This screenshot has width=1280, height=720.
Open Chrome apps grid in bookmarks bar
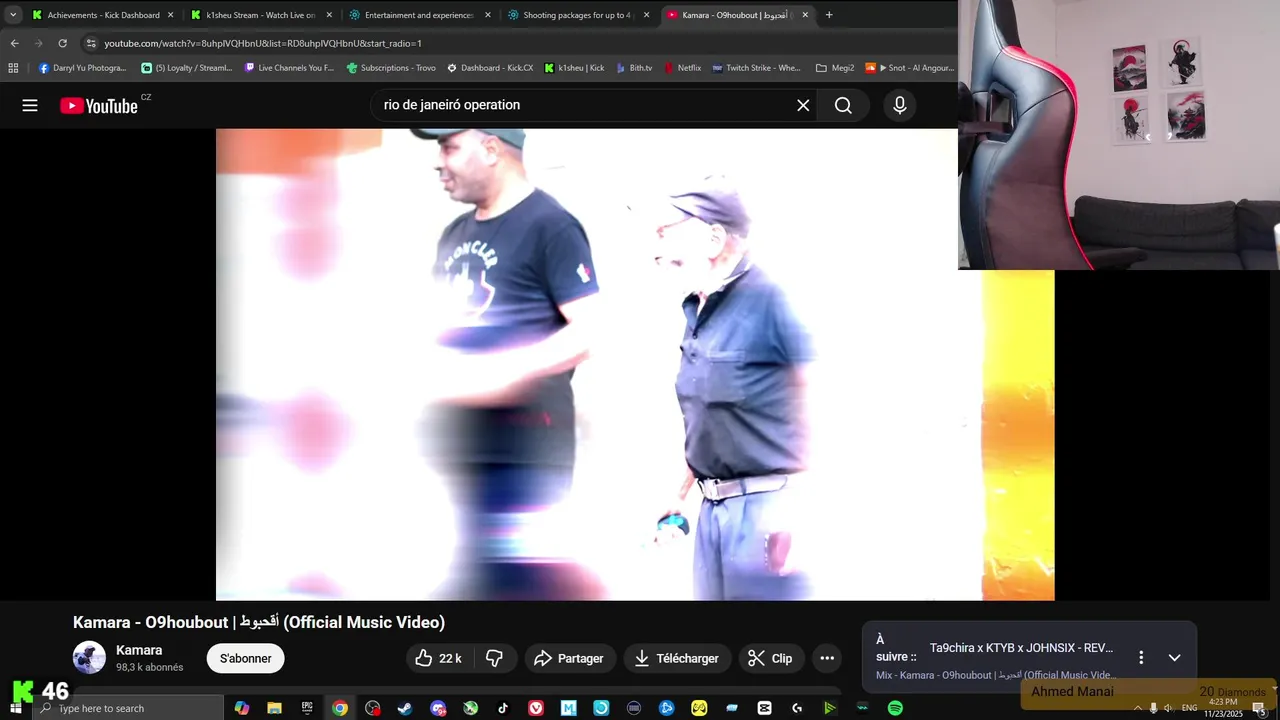click(x=13, y=68)
